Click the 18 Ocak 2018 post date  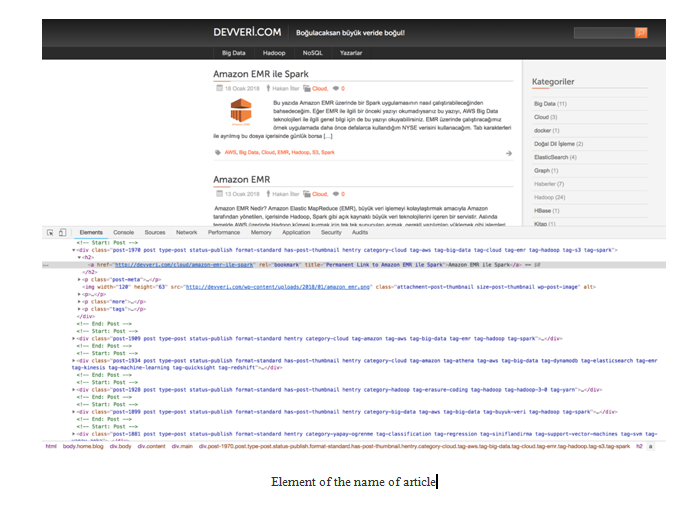[x=242, y=89]
